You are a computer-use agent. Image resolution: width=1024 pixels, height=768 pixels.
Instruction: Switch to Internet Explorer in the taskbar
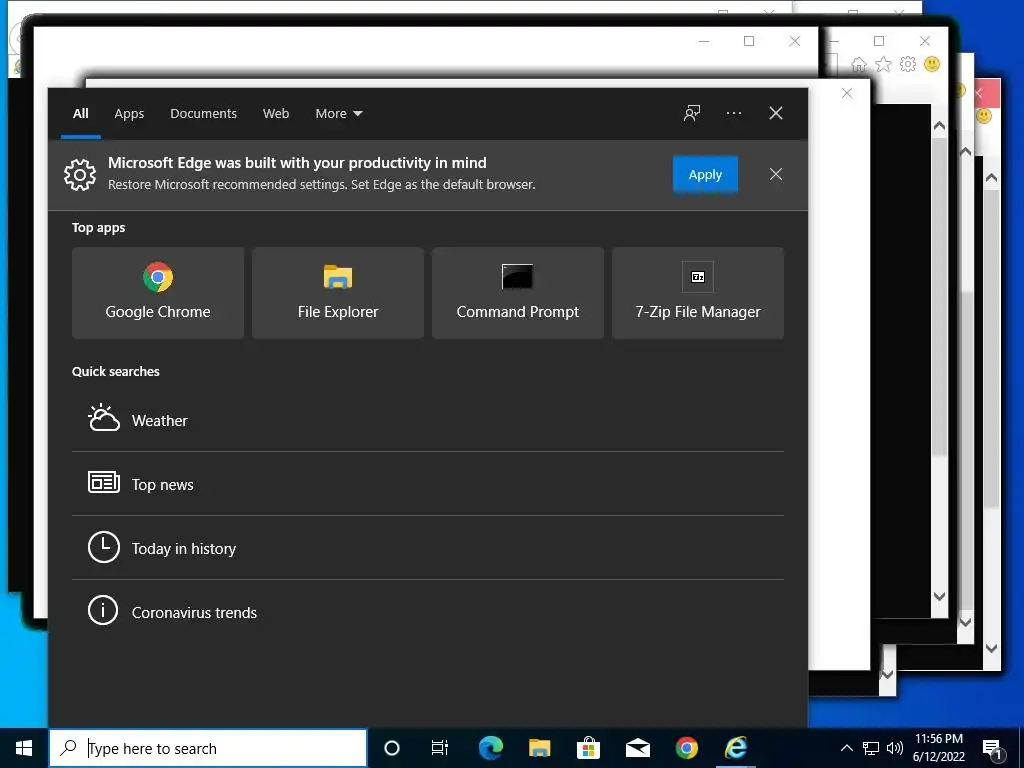click(735, 748)
